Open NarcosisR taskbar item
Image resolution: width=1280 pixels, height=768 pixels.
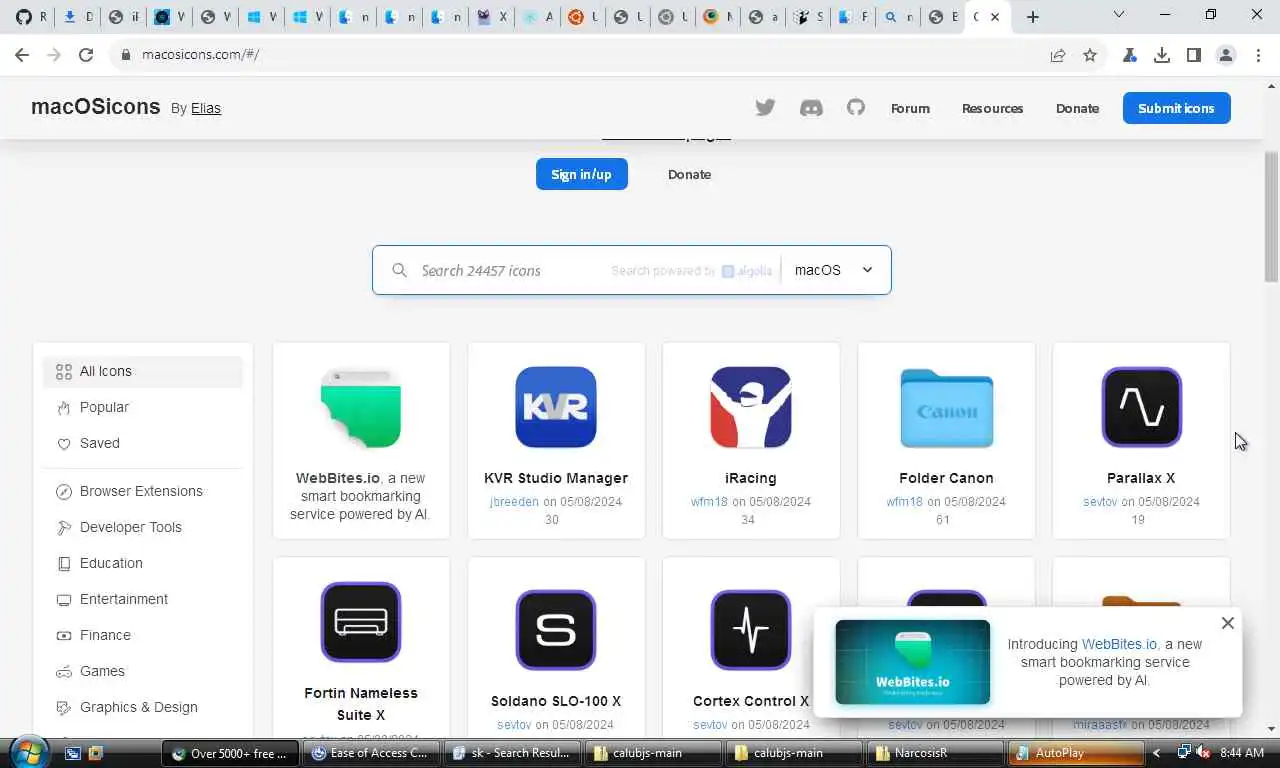tap(934, 753)
